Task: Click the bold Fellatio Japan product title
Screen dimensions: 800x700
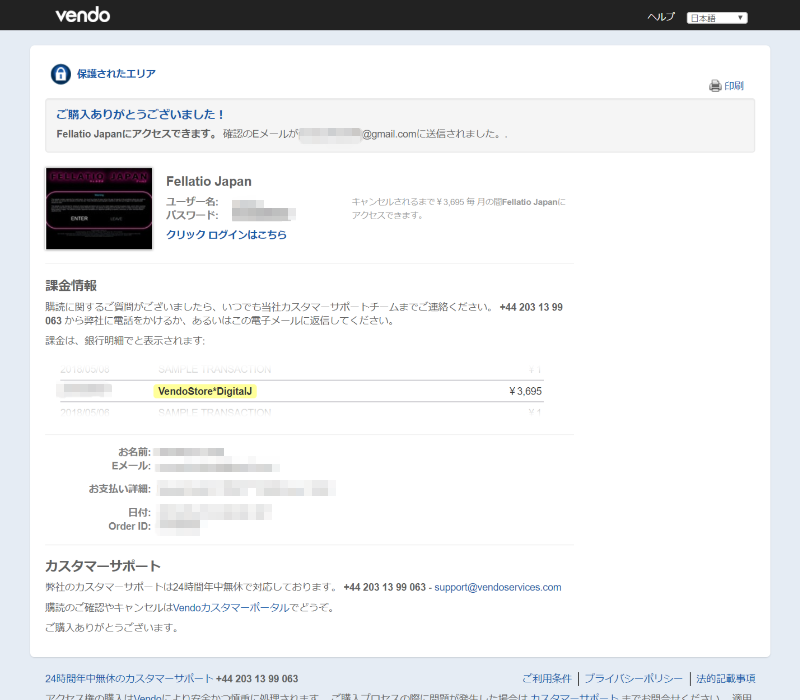Action: (x=209, y=182)
